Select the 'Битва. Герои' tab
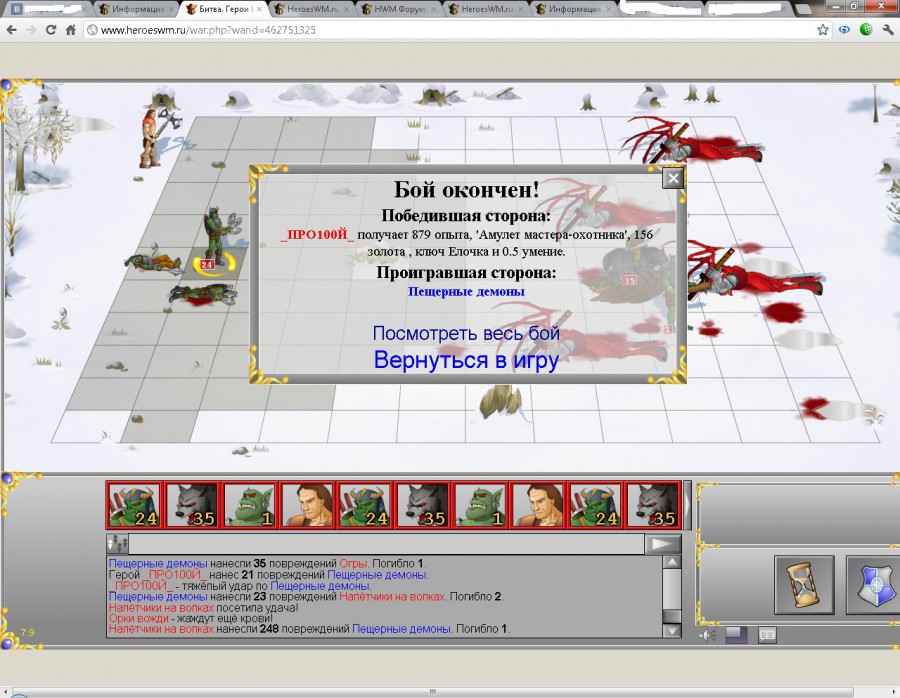The width and height of the screenshot is (900, 698). coord(223,9)
